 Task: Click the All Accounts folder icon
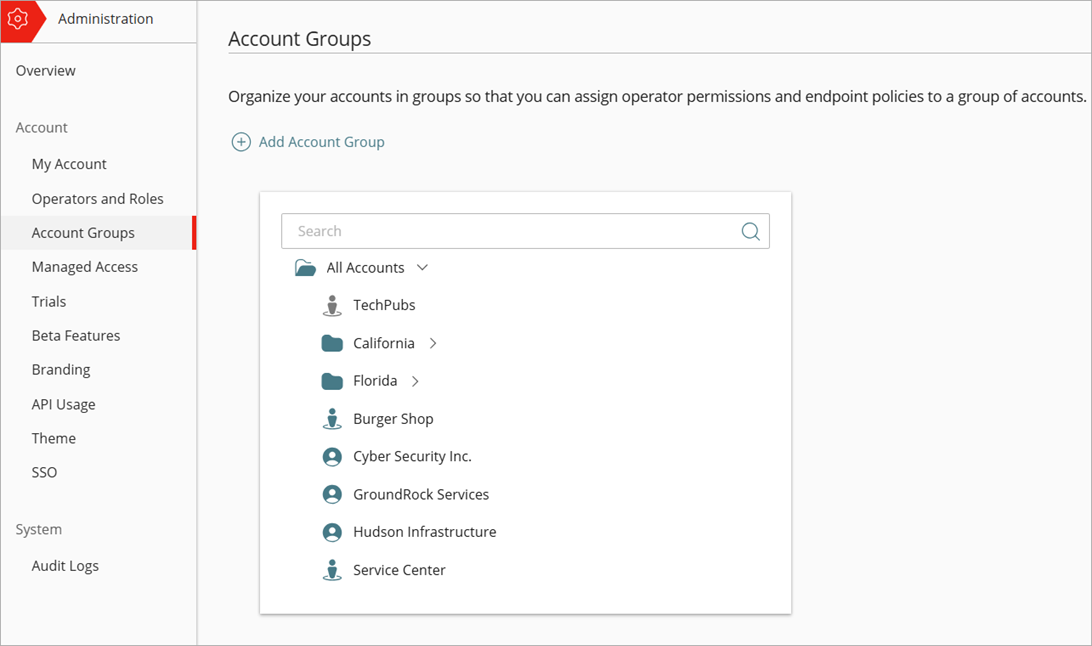[305, 267]
